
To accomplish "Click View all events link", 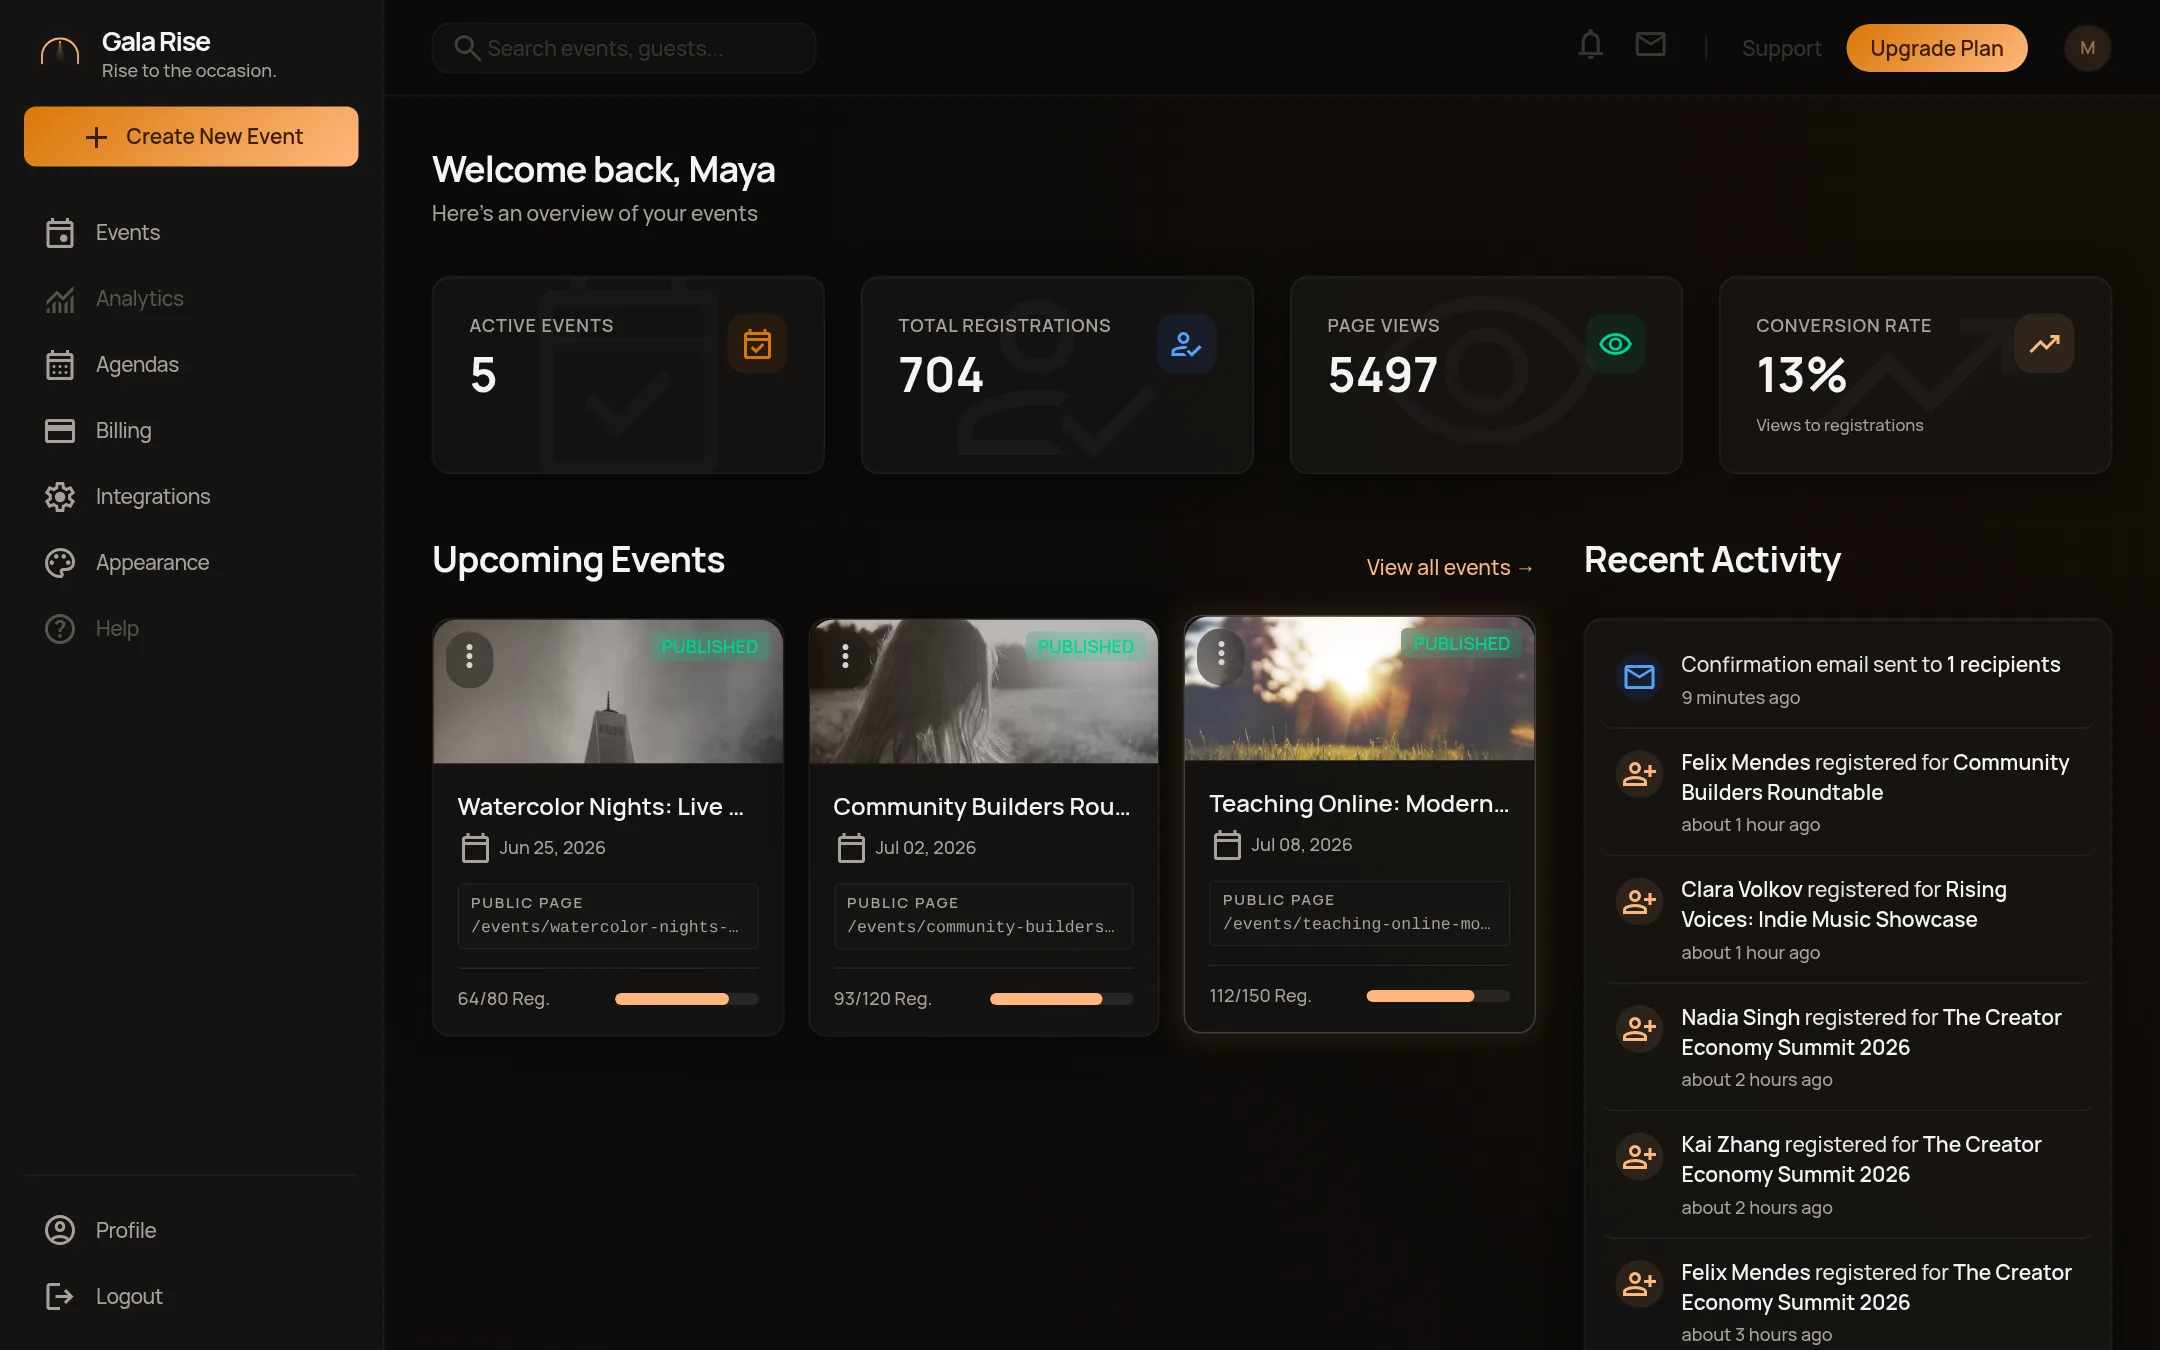I will (x=1450, y=567).
